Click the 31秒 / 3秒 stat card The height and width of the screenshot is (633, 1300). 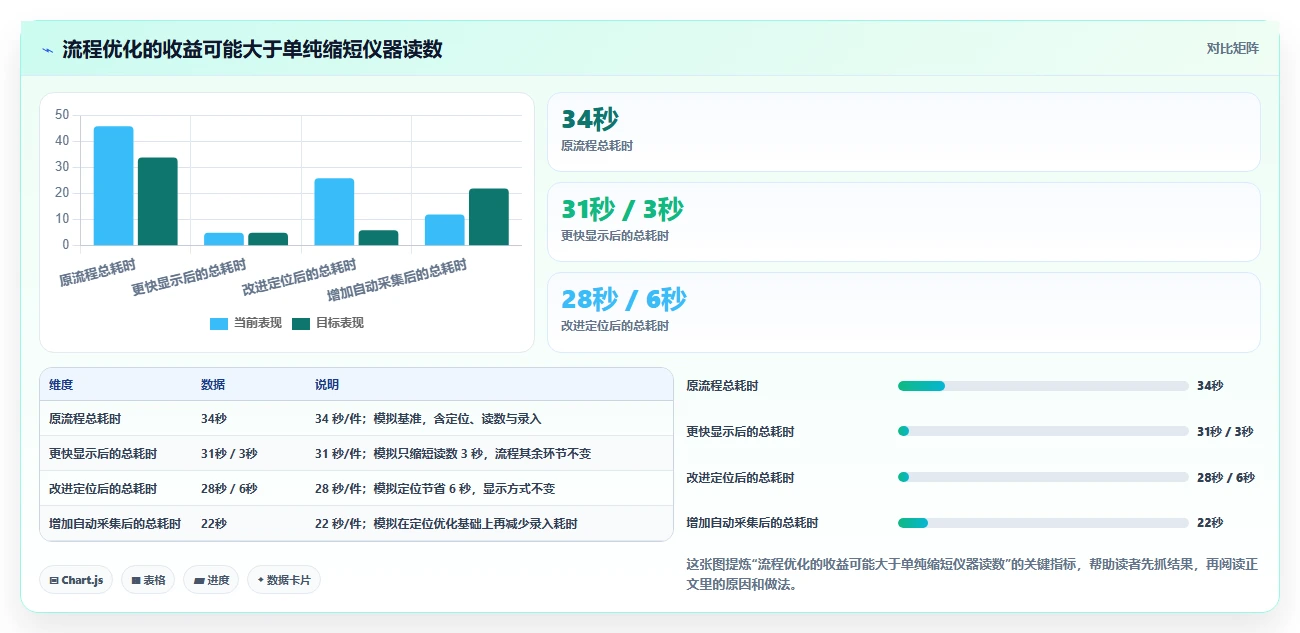click(903, 222)
